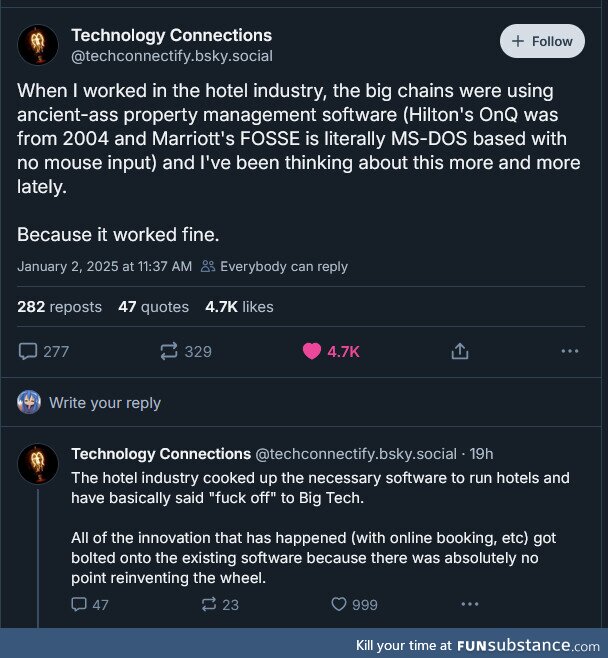View the 47 quotes list
The width and height of the screenshot is (608, 658).
[x=153, y=307]
